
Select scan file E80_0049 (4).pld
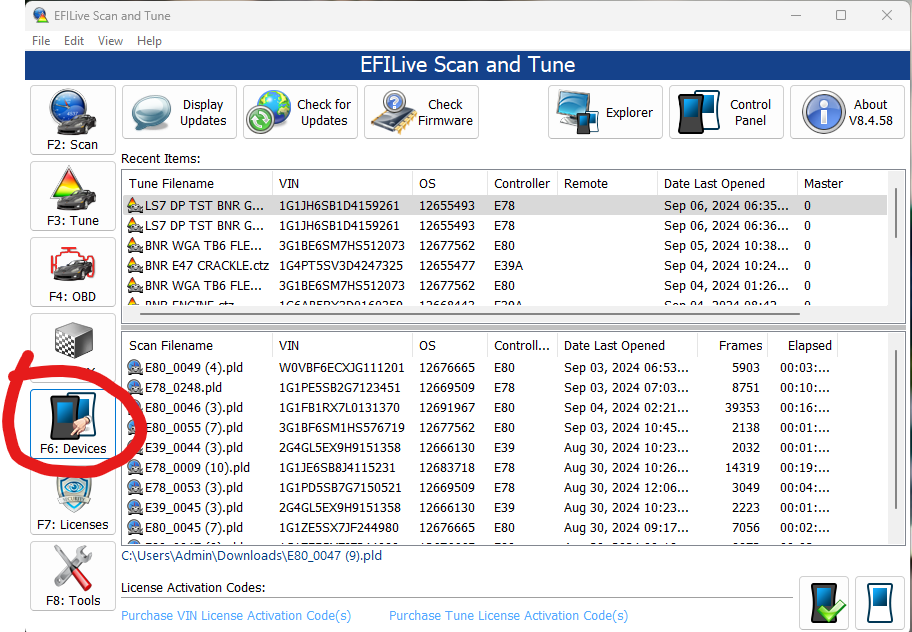pyautogui.click(x=505, y=367)
